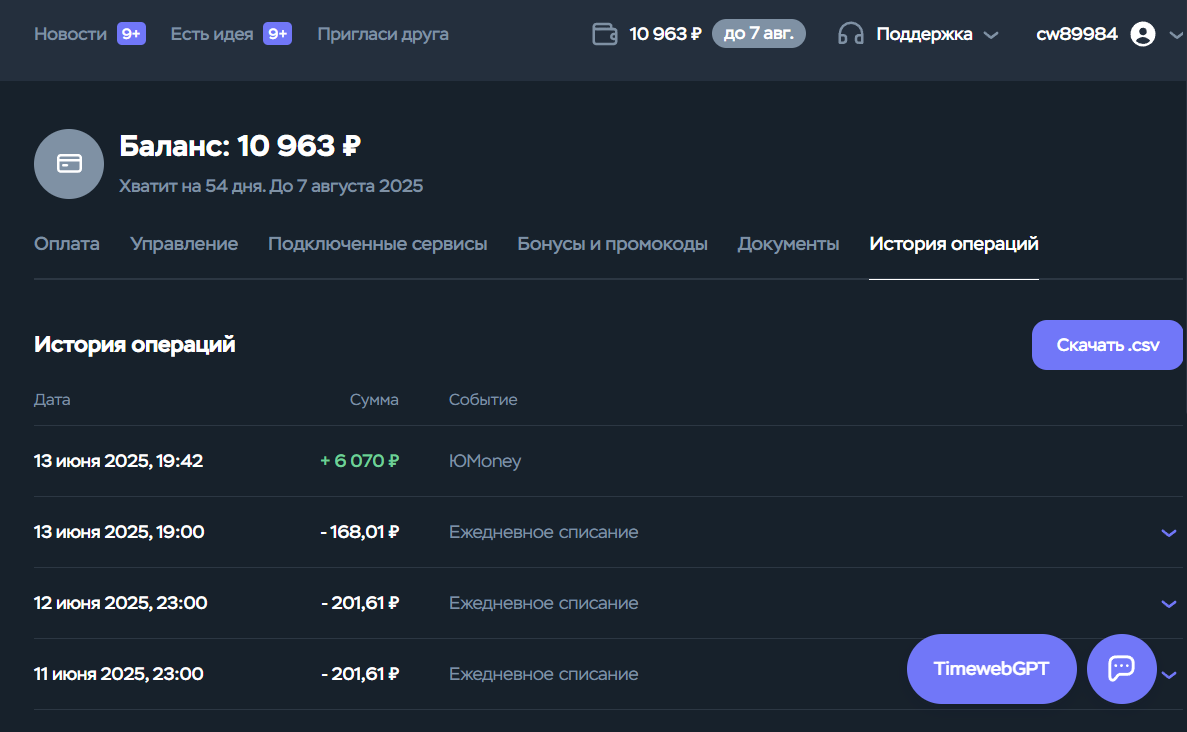
Task: Click Ежедневное списание in 13 июня row
Action: [544, 532]
